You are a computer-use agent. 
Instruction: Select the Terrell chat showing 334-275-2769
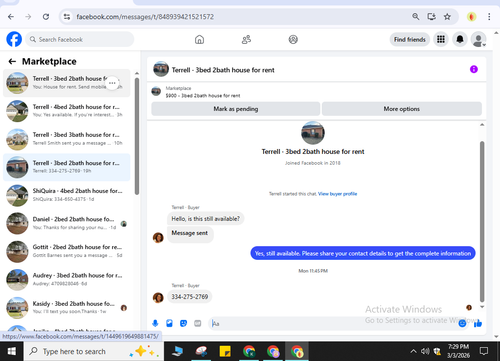point(66,167)
